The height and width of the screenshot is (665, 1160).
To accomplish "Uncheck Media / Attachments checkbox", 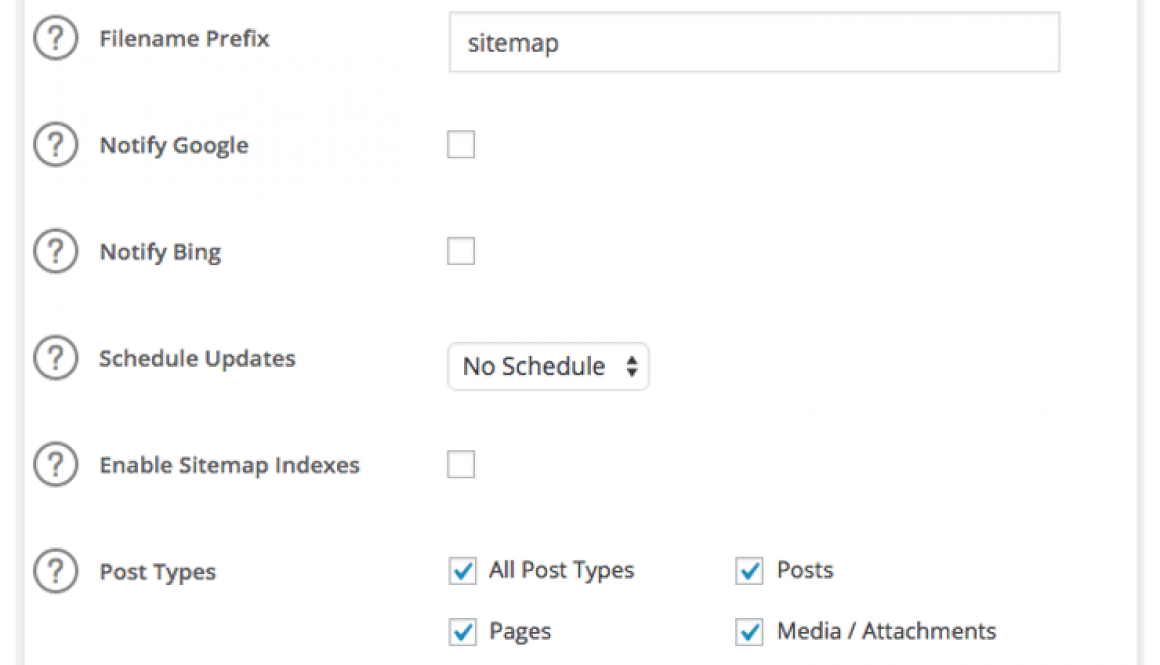I will coord(750,632).
